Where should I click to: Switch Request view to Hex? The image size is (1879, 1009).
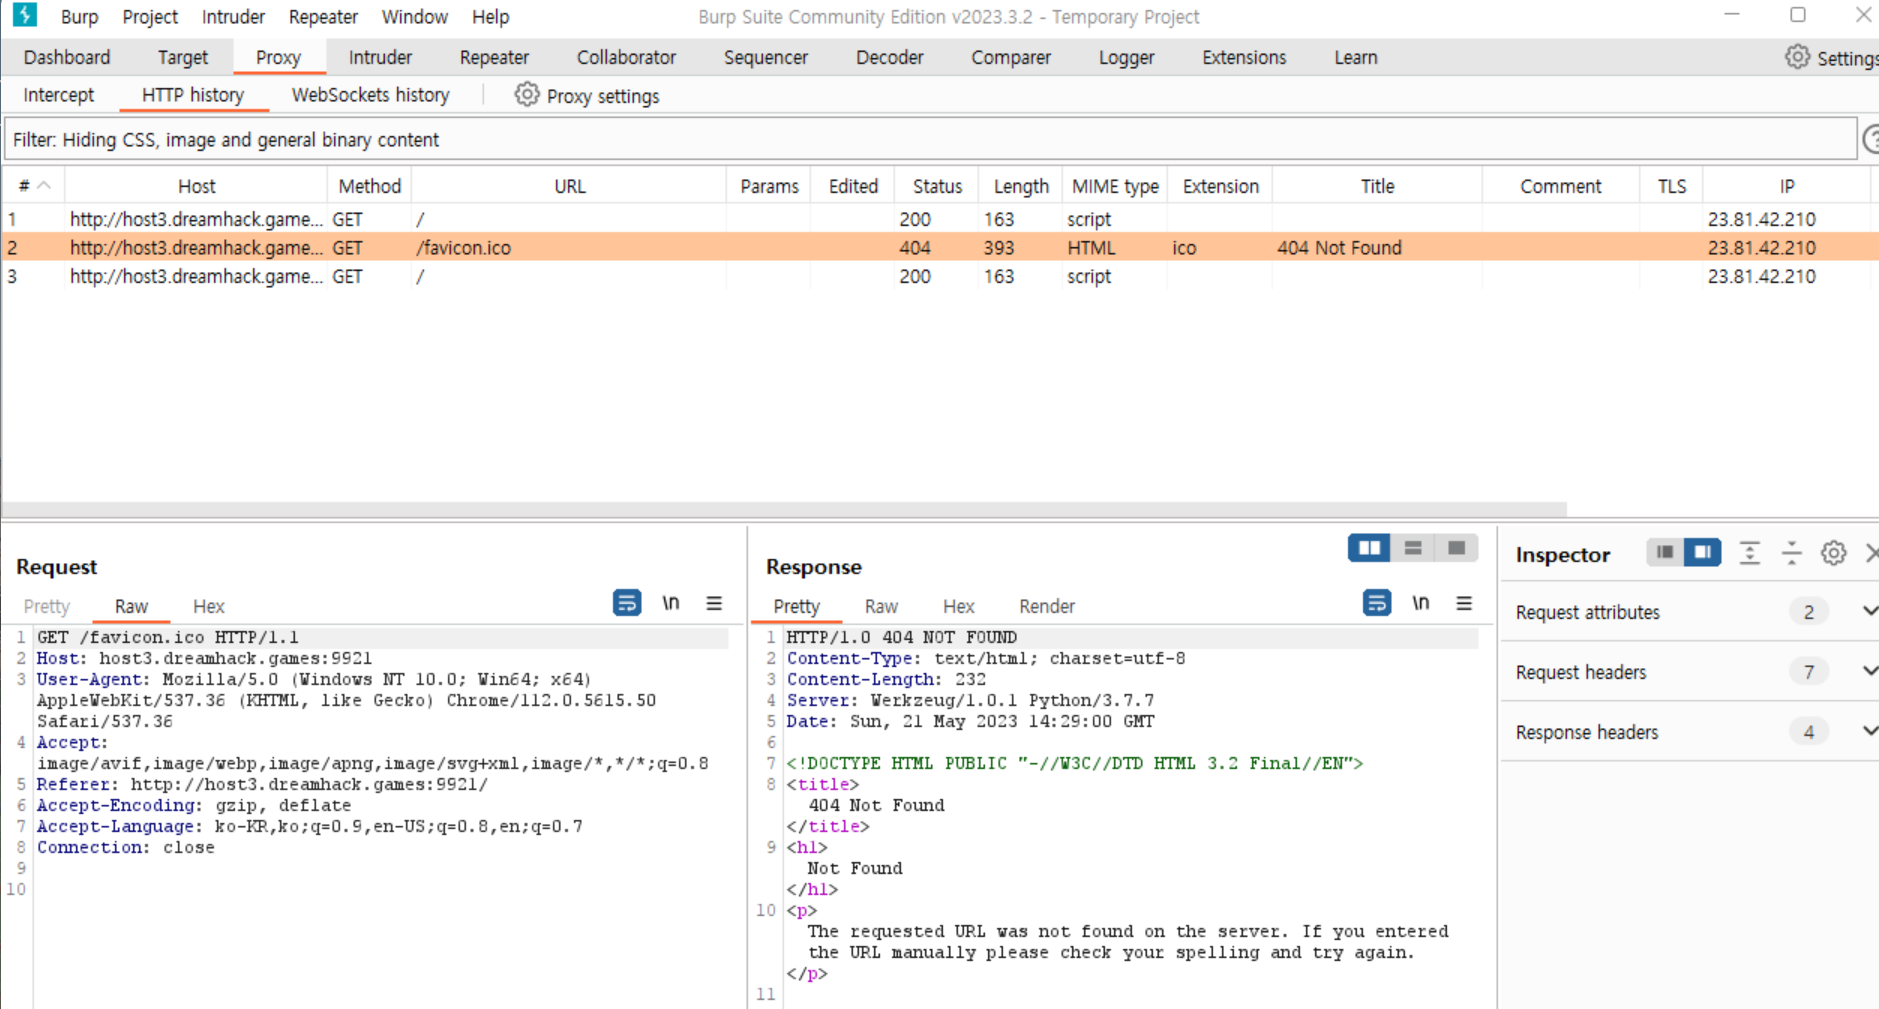click(209, 606)
